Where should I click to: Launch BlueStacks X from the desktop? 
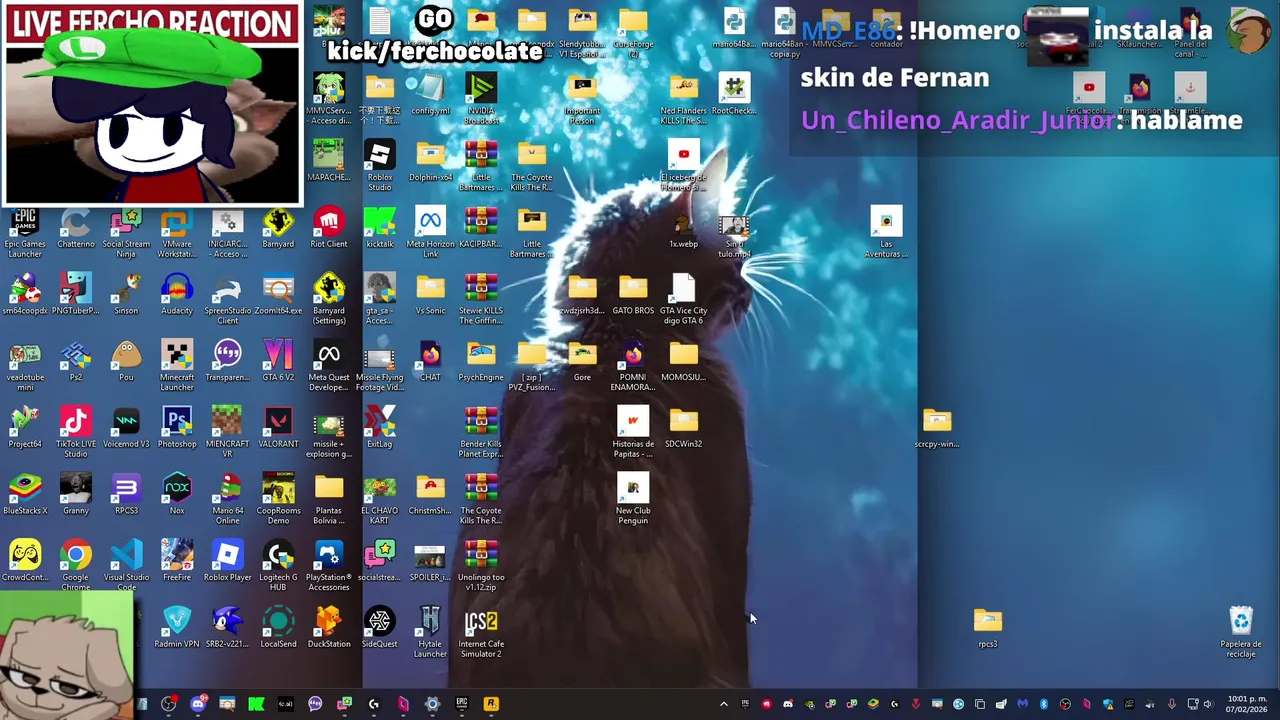click(25, 496)
